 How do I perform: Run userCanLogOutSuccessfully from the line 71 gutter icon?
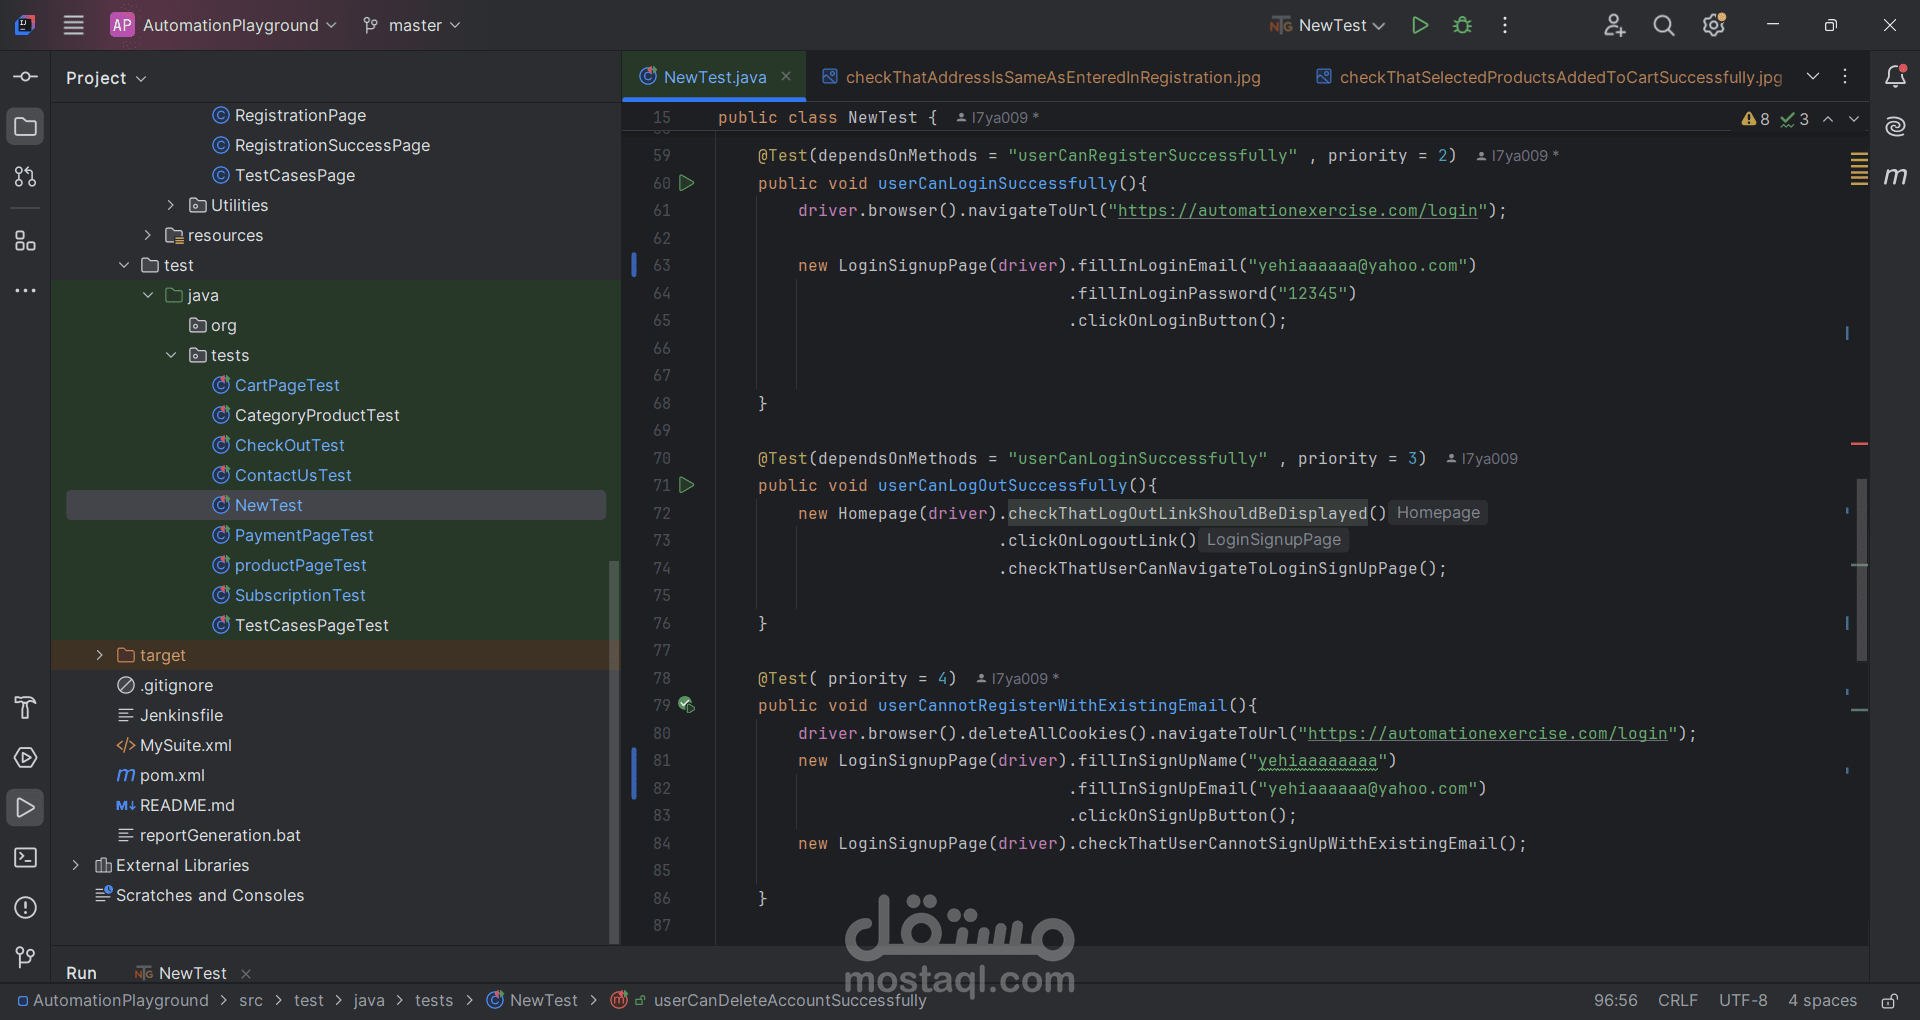[x=687, y=485]
